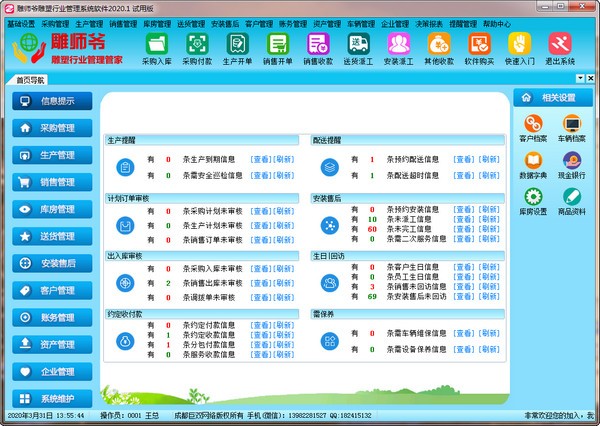Click the tab panel dropdown arrow
Viewport: 600px width, 426px height.
coord(579,78)
